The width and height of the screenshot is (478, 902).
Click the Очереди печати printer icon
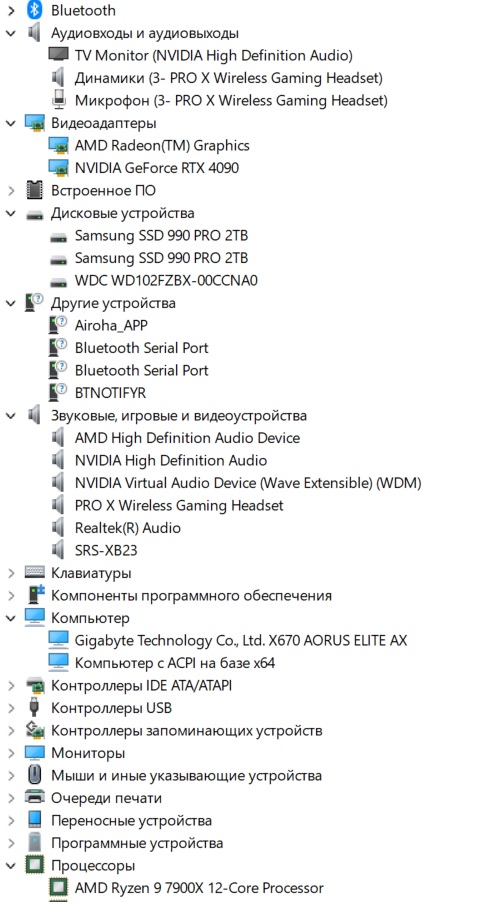pyautogui.click(x=35, y=798)
